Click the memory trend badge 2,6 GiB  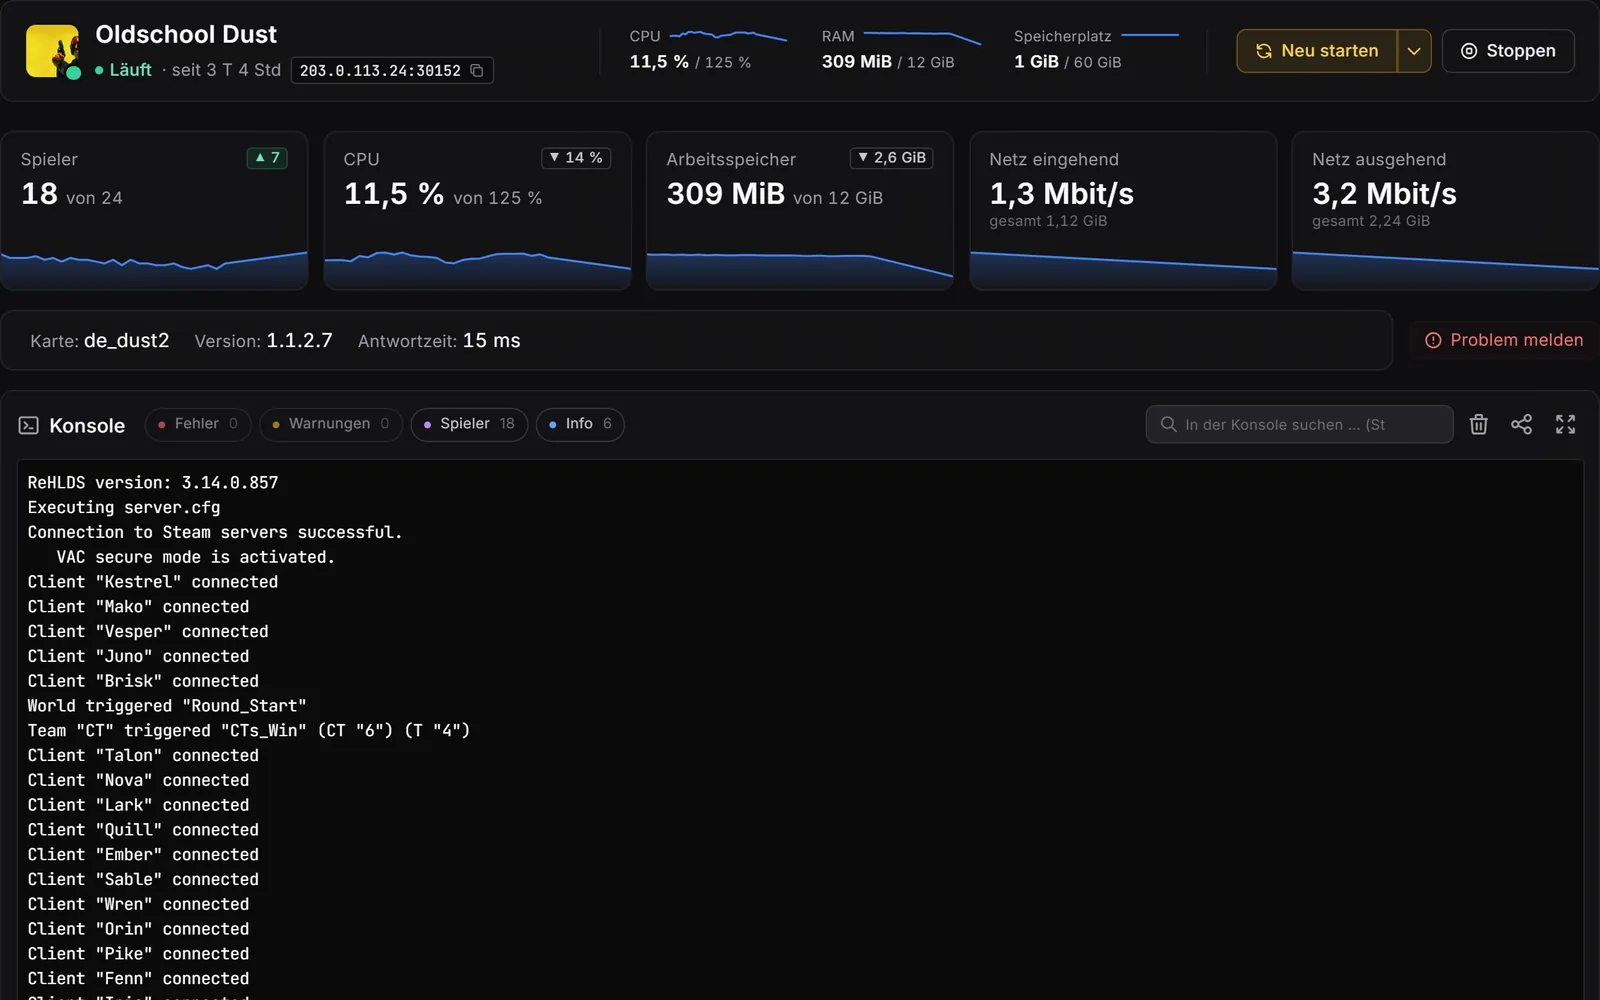891,158
